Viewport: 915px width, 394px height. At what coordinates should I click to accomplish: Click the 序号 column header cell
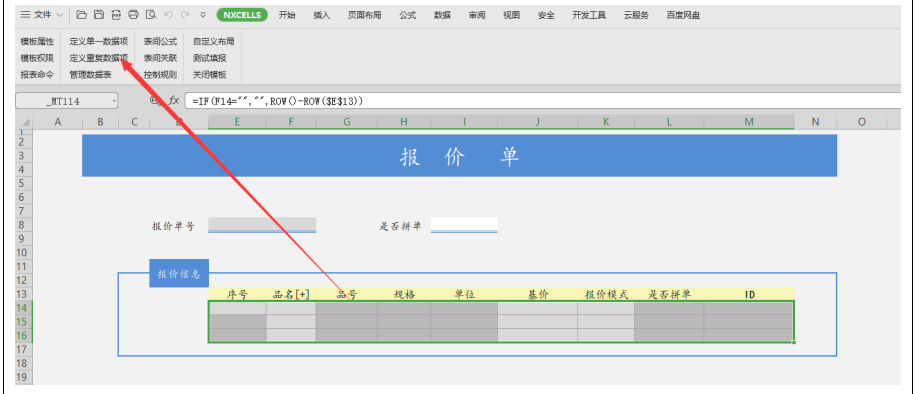click(x=237, y=294)
